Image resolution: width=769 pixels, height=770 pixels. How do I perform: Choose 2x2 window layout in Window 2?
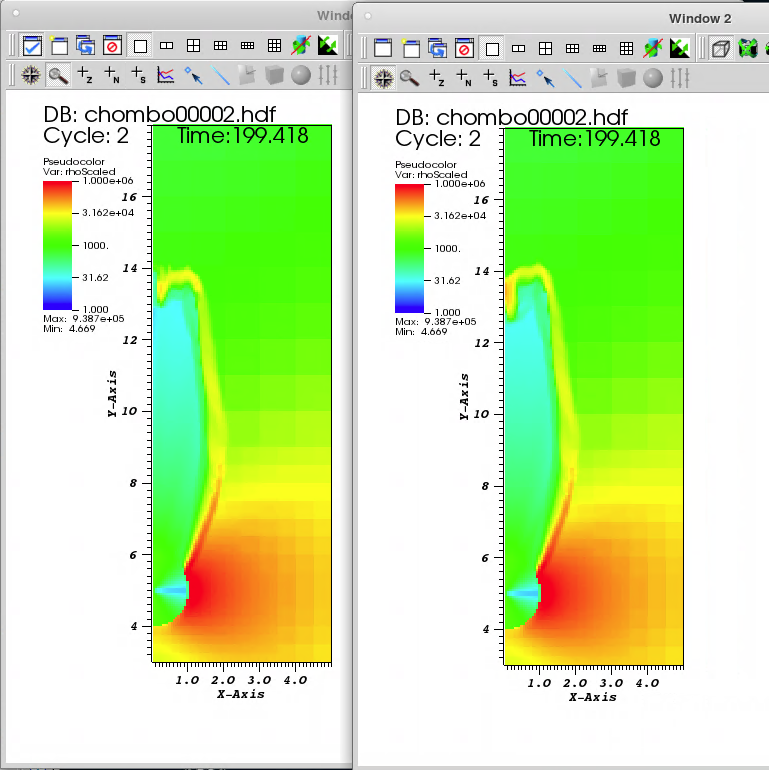click(546, 49)
